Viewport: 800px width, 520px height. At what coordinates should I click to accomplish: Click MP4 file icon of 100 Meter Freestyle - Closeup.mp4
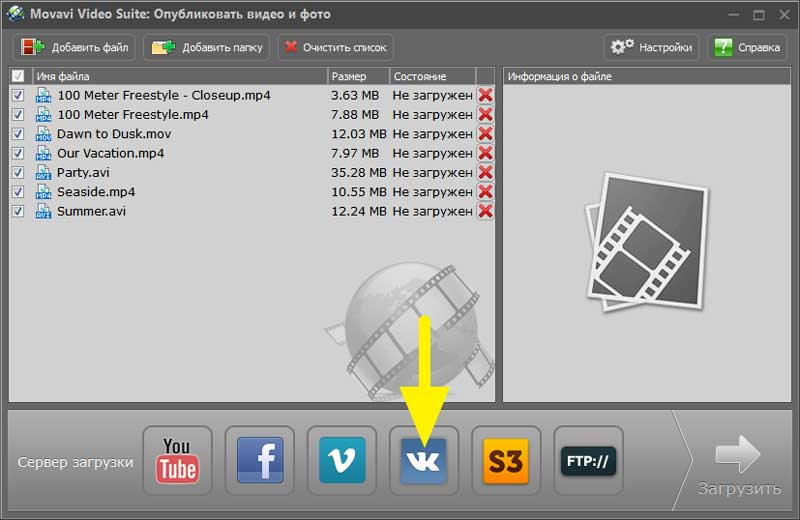pyautogui.click(x=43, y=95)
